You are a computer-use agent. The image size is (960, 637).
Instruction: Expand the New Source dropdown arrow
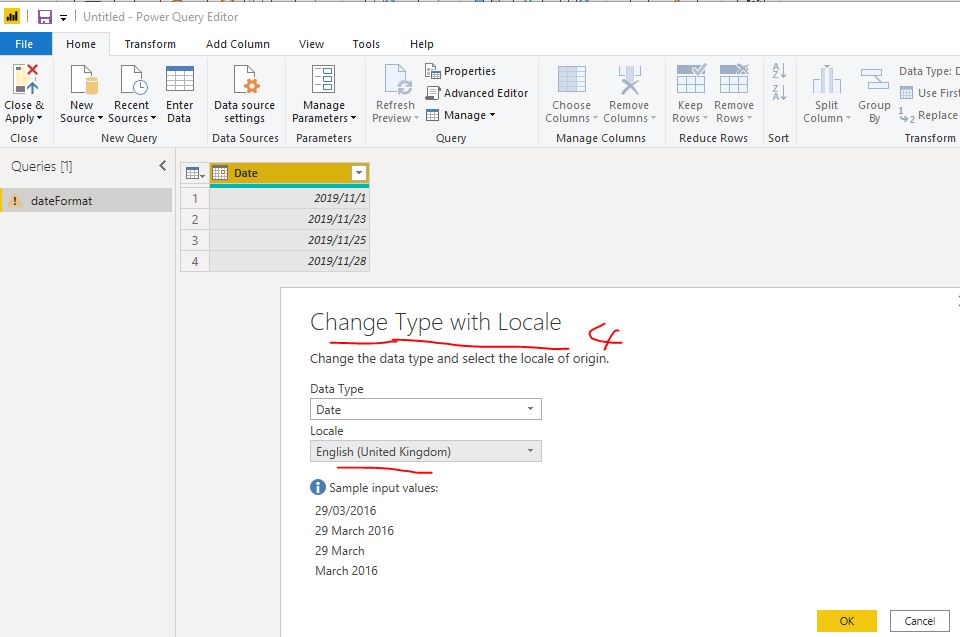point(100,118)
